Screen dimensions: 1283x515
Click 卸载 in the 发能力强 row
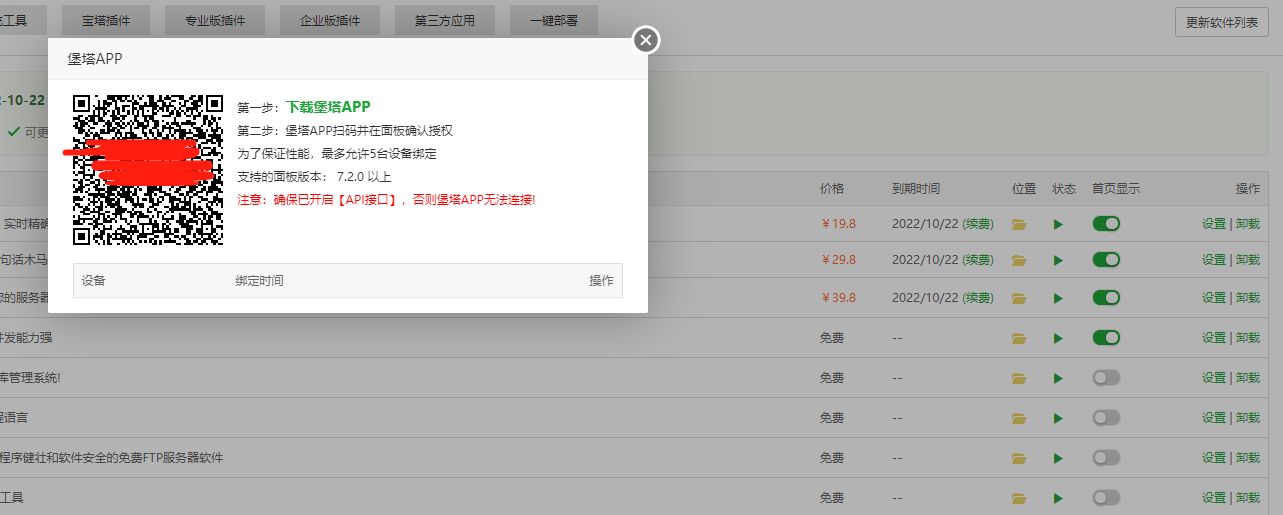[1248, 338]
